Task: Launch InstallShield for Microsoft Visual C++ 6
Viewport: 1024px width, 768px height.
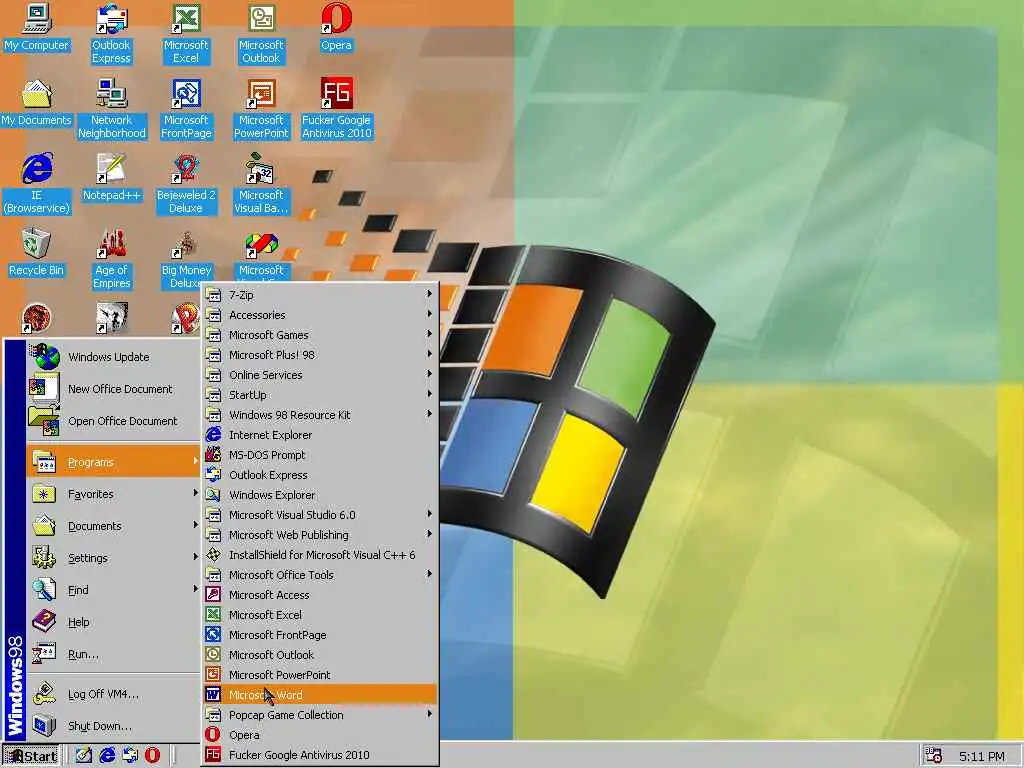Action: 320,554
